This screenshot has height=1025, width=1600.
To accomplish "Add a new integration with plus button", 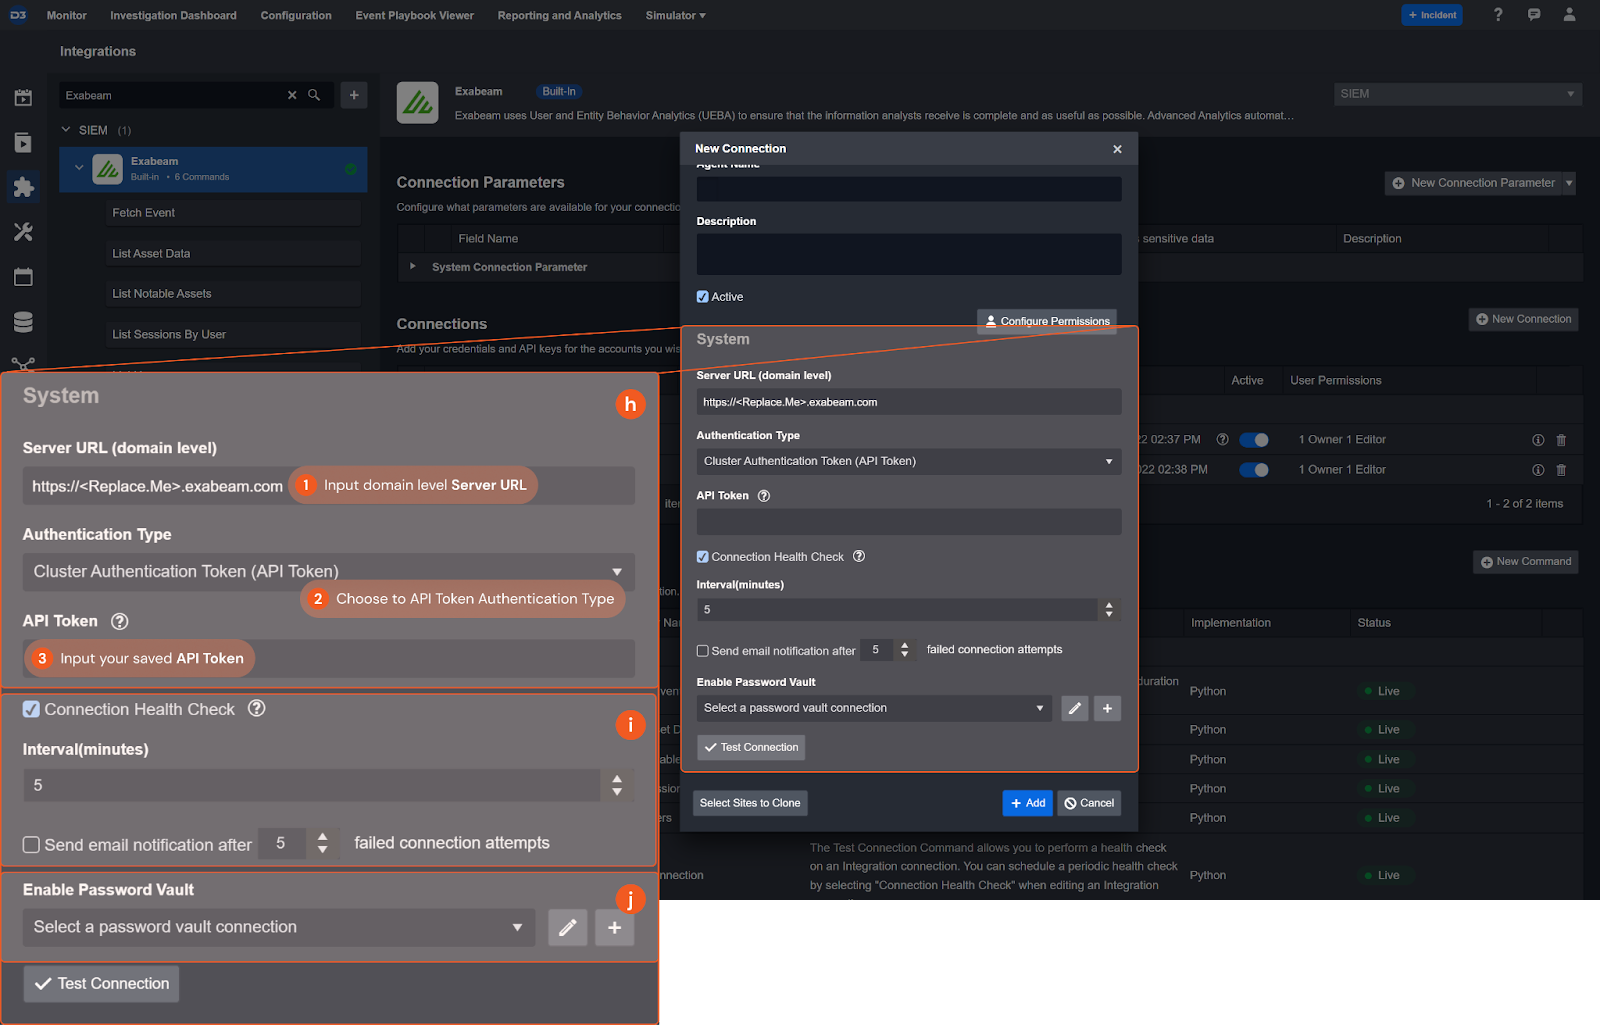I will coord(354,95).
